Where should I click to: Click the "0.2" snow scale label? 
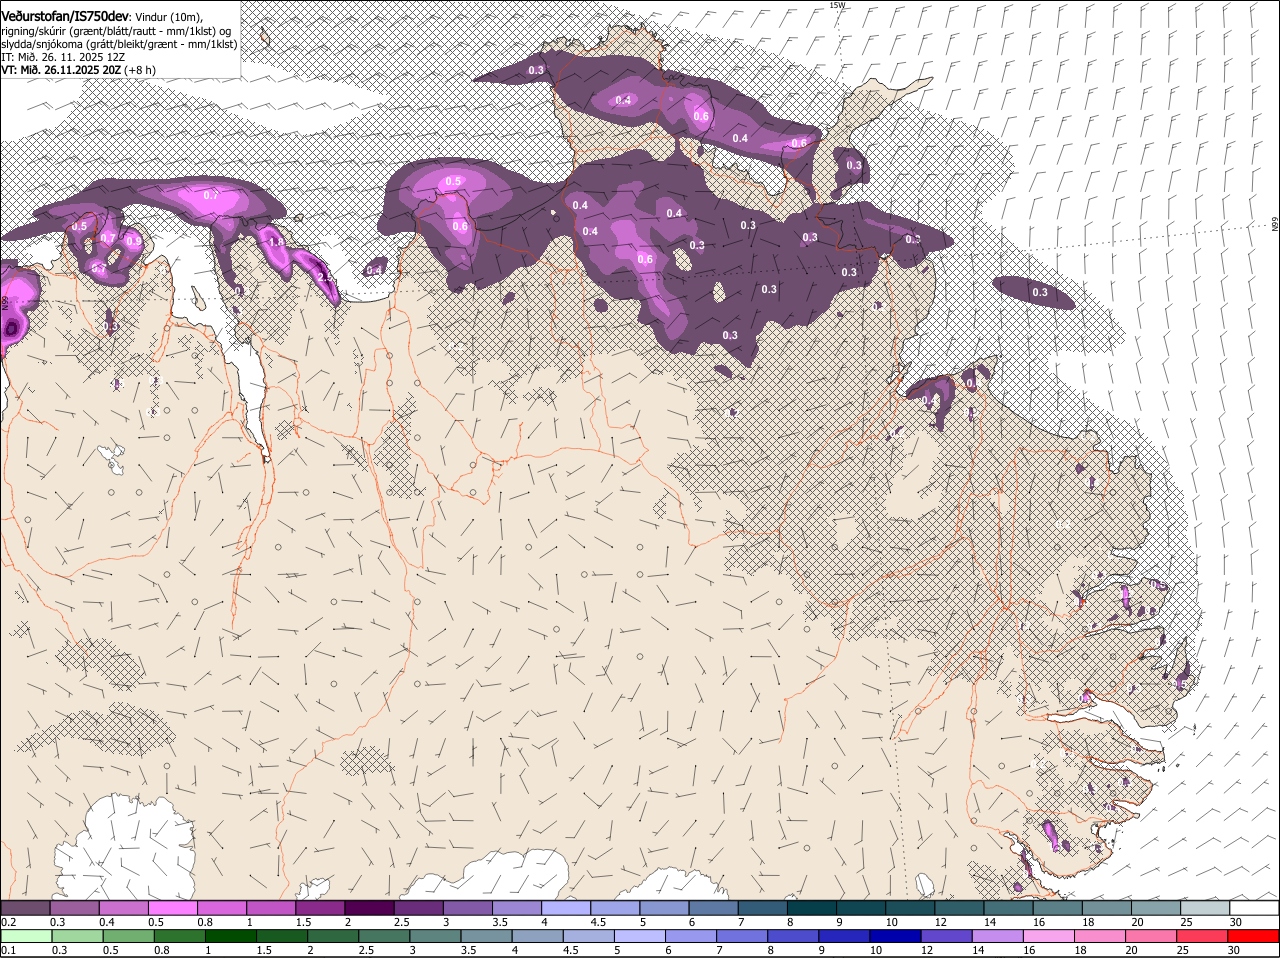coord(8,921)
